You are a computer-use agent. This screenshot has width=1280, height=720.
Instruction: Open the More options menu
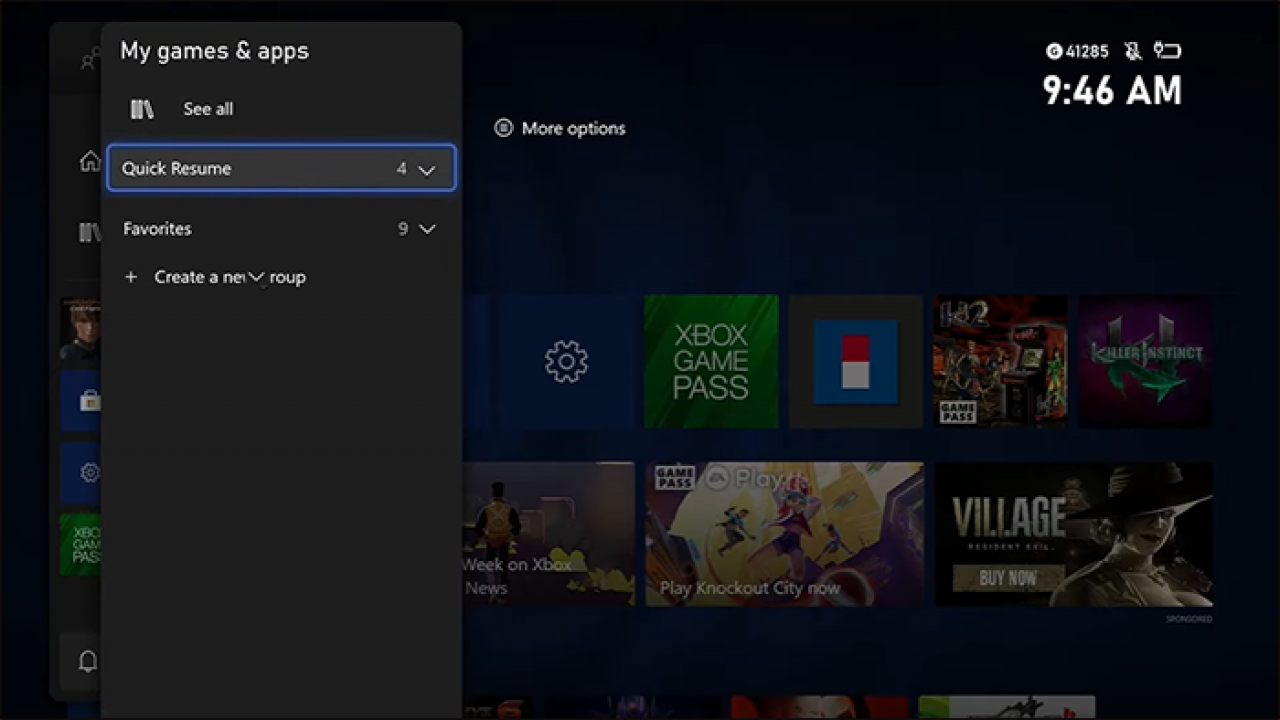coord(559,128)
